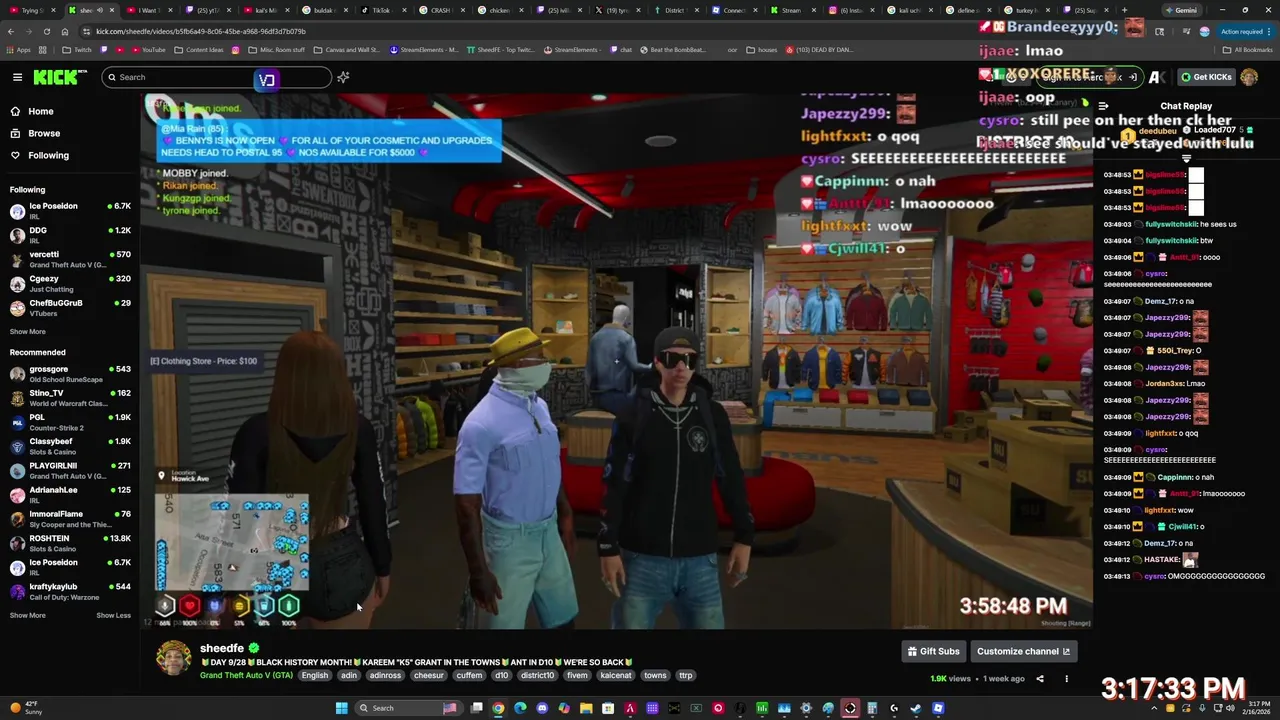The image size is (1280, 720).
Task: Open Following in the sidebar
Action: [x=70, y=155]
